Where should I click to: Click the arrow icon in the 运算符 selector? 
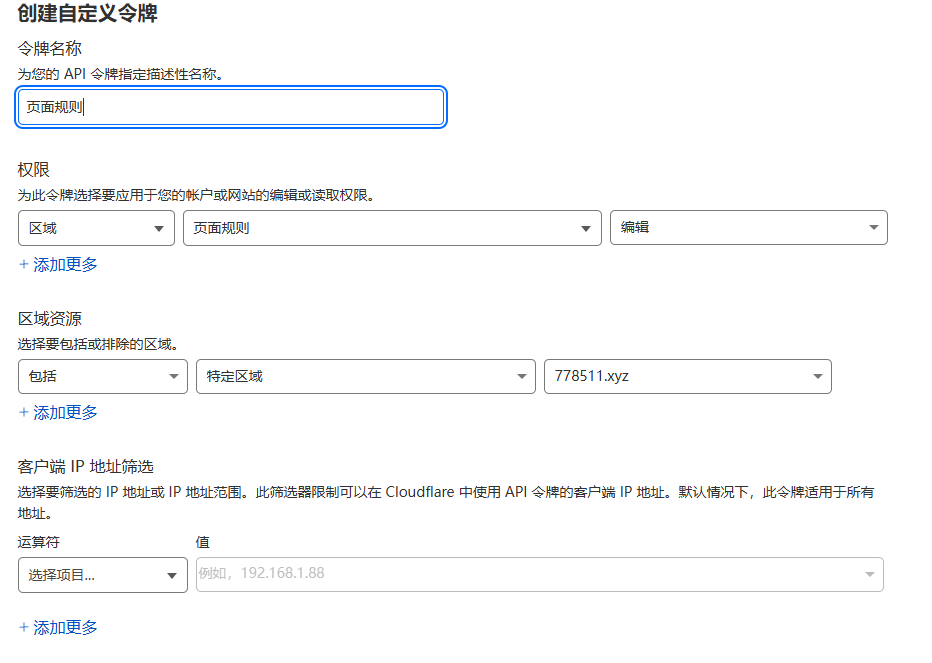click(x=172, y=575)
